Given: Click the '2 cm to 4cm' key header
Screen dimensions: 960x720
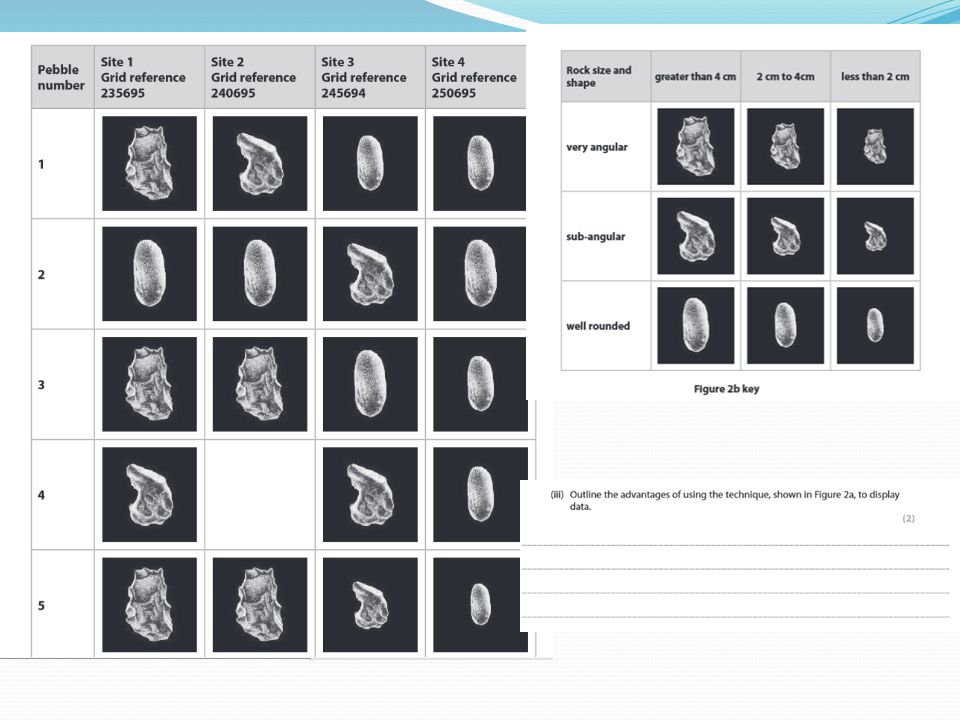Looking at the screenshot, I should tap(786, 77).
